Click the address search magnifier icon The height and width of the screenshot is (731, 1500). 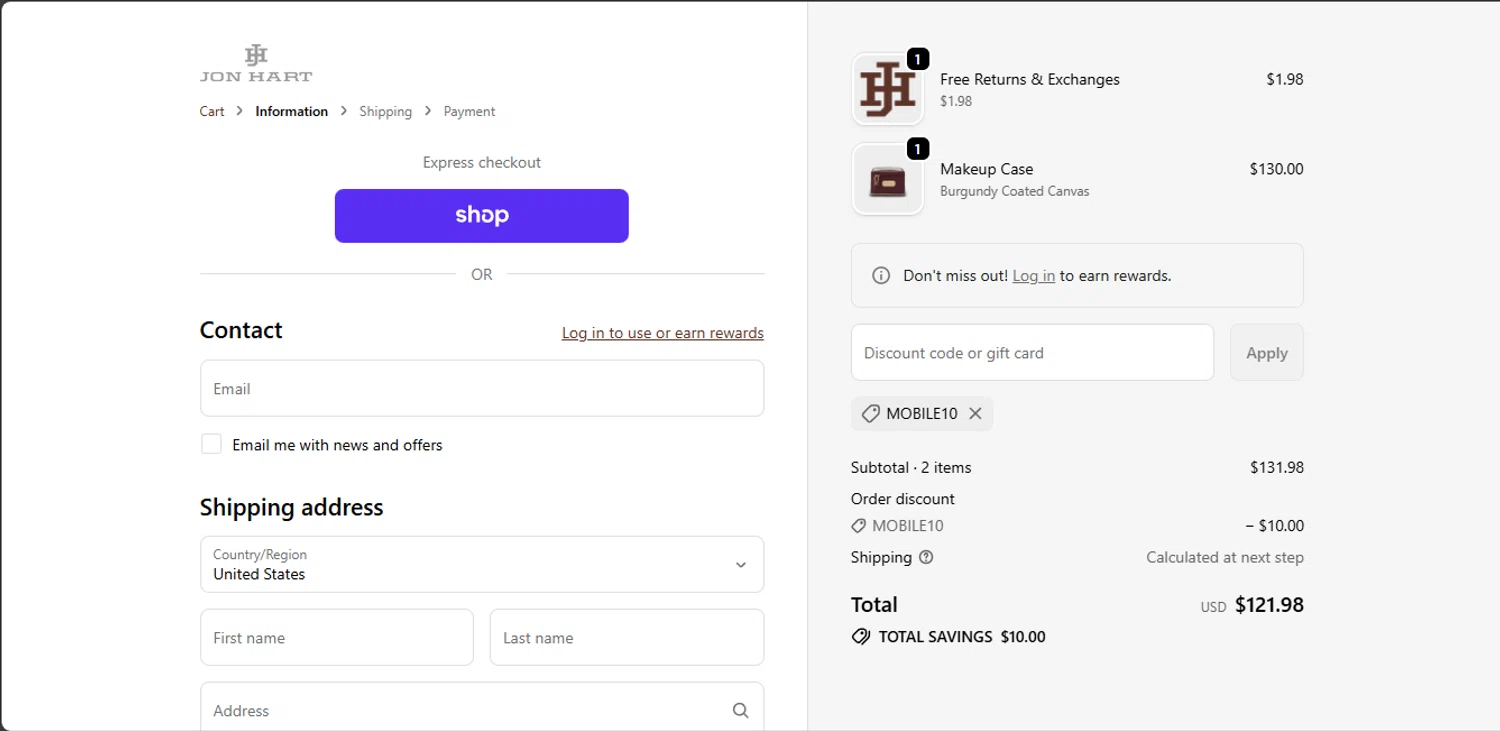point(740,710)
